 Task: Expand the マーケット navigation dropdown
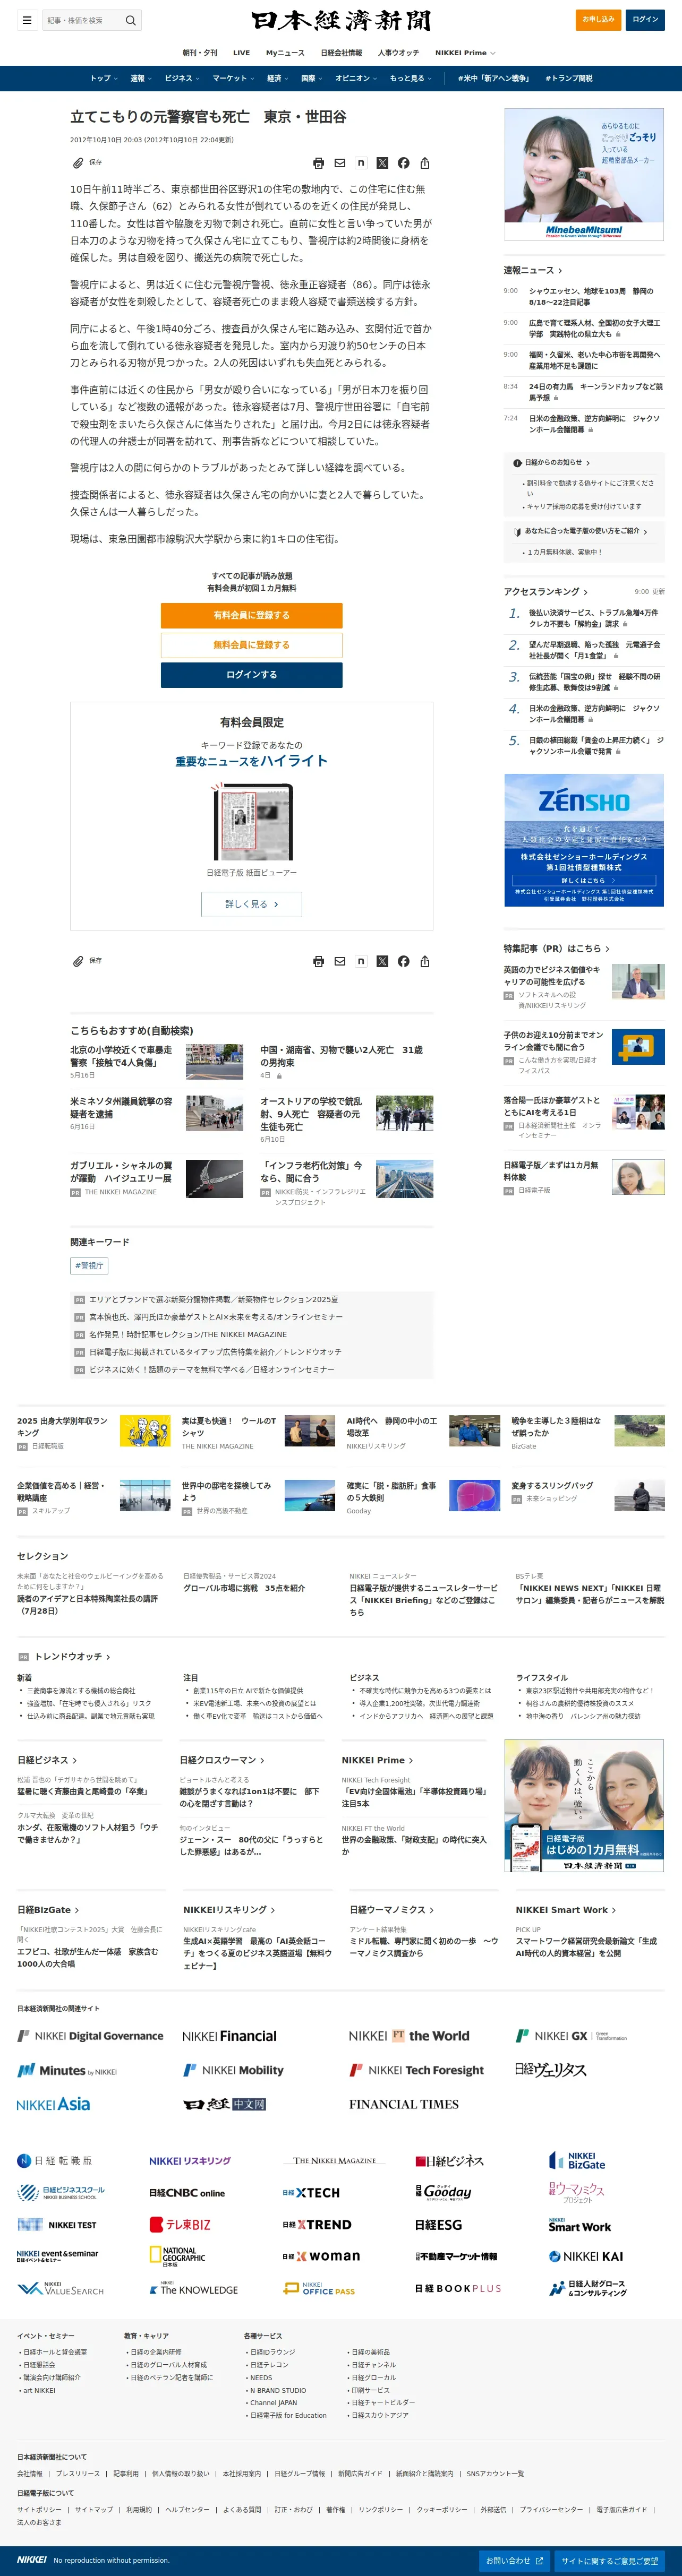(233, 78)
